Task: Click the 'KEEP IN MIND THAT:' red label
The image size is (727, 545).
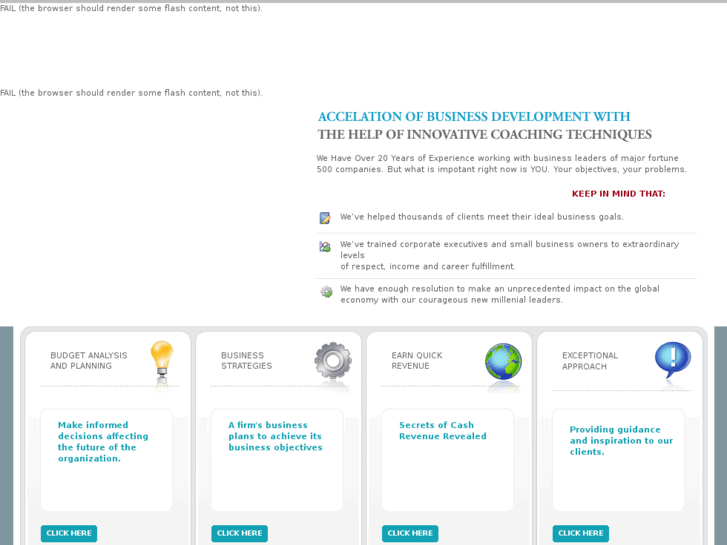Action: 619,194
